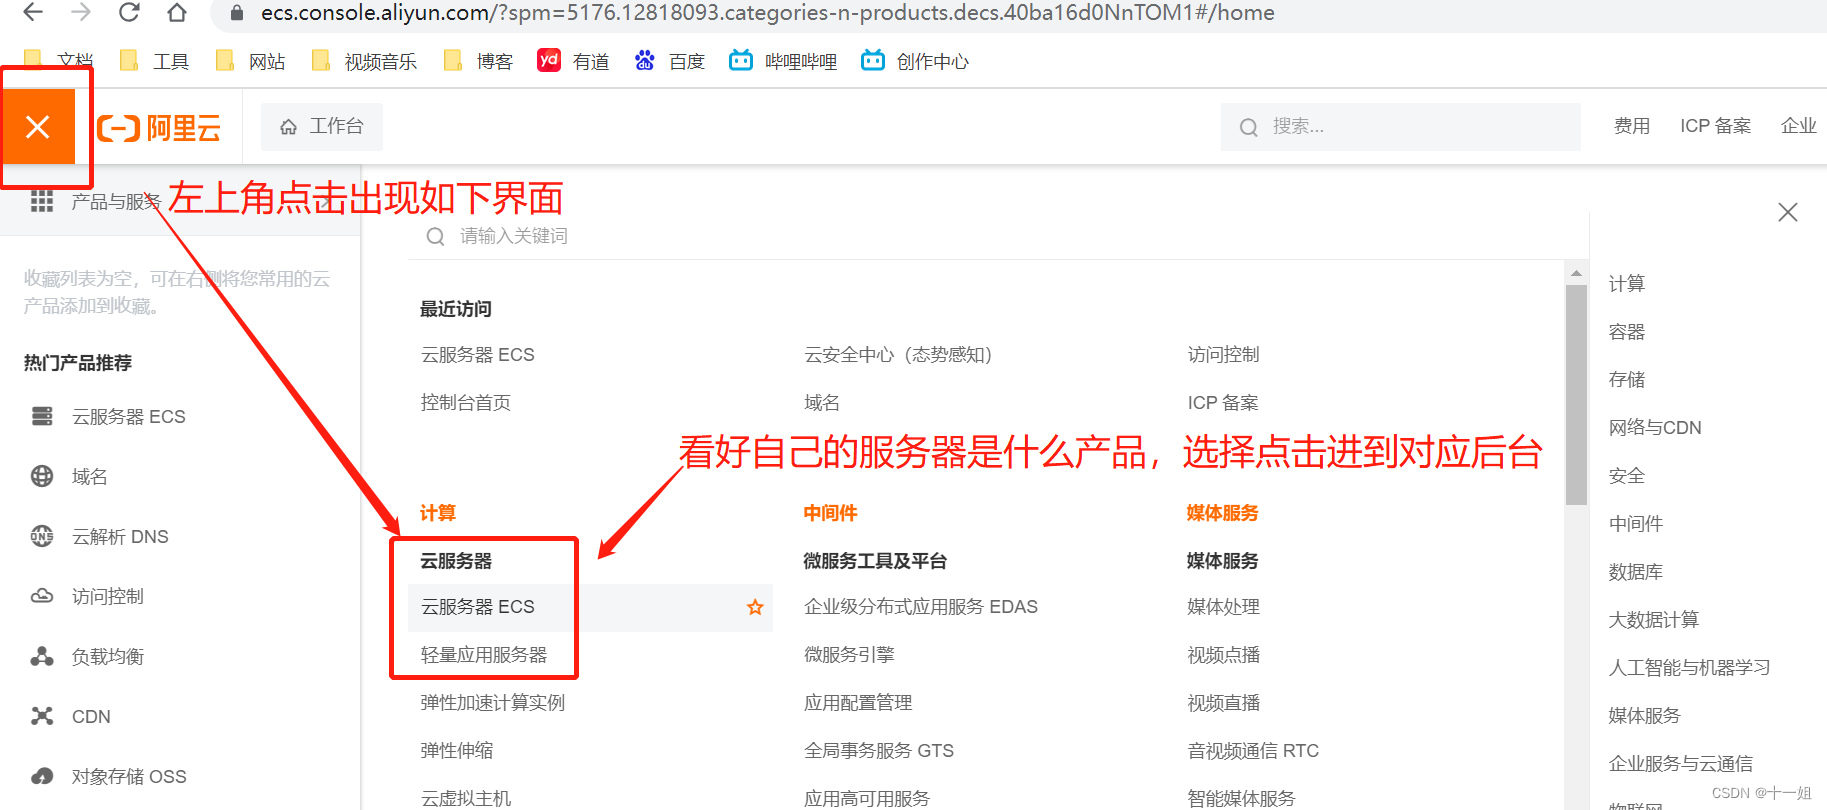Open the 创作中心 bookmark
1827x810 pixels.
click(915, 61)
